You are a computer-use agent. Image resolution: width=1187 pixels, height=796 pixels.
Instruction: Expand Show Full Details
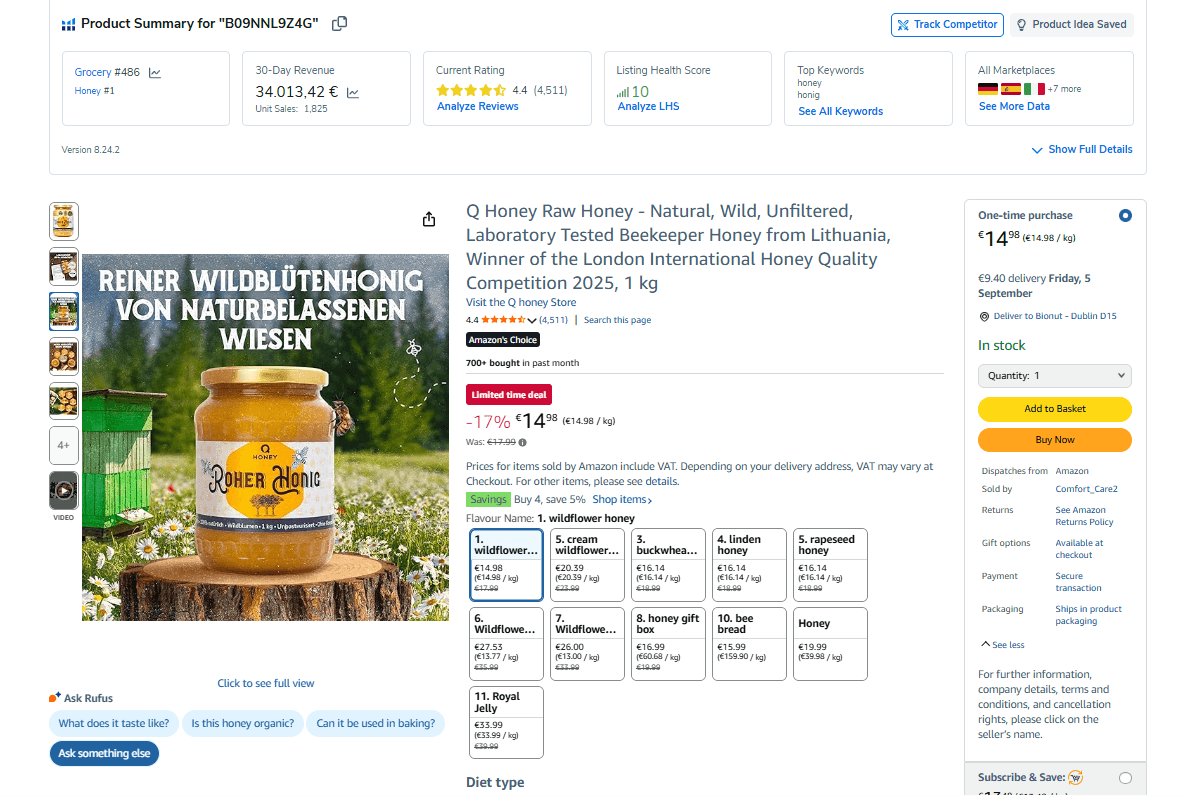coord(1082,149)
